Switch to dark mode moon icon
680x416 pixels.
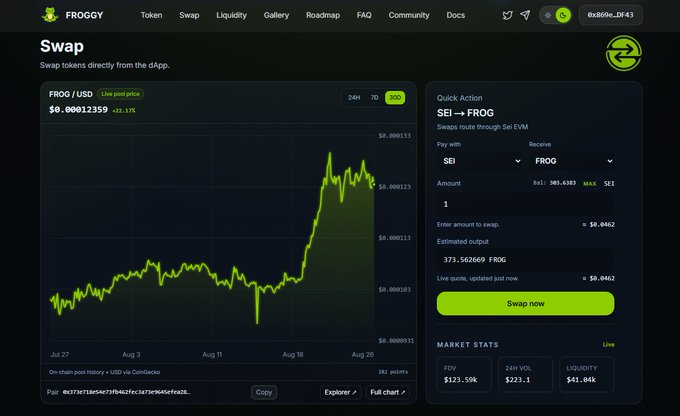tap(563, 15)
